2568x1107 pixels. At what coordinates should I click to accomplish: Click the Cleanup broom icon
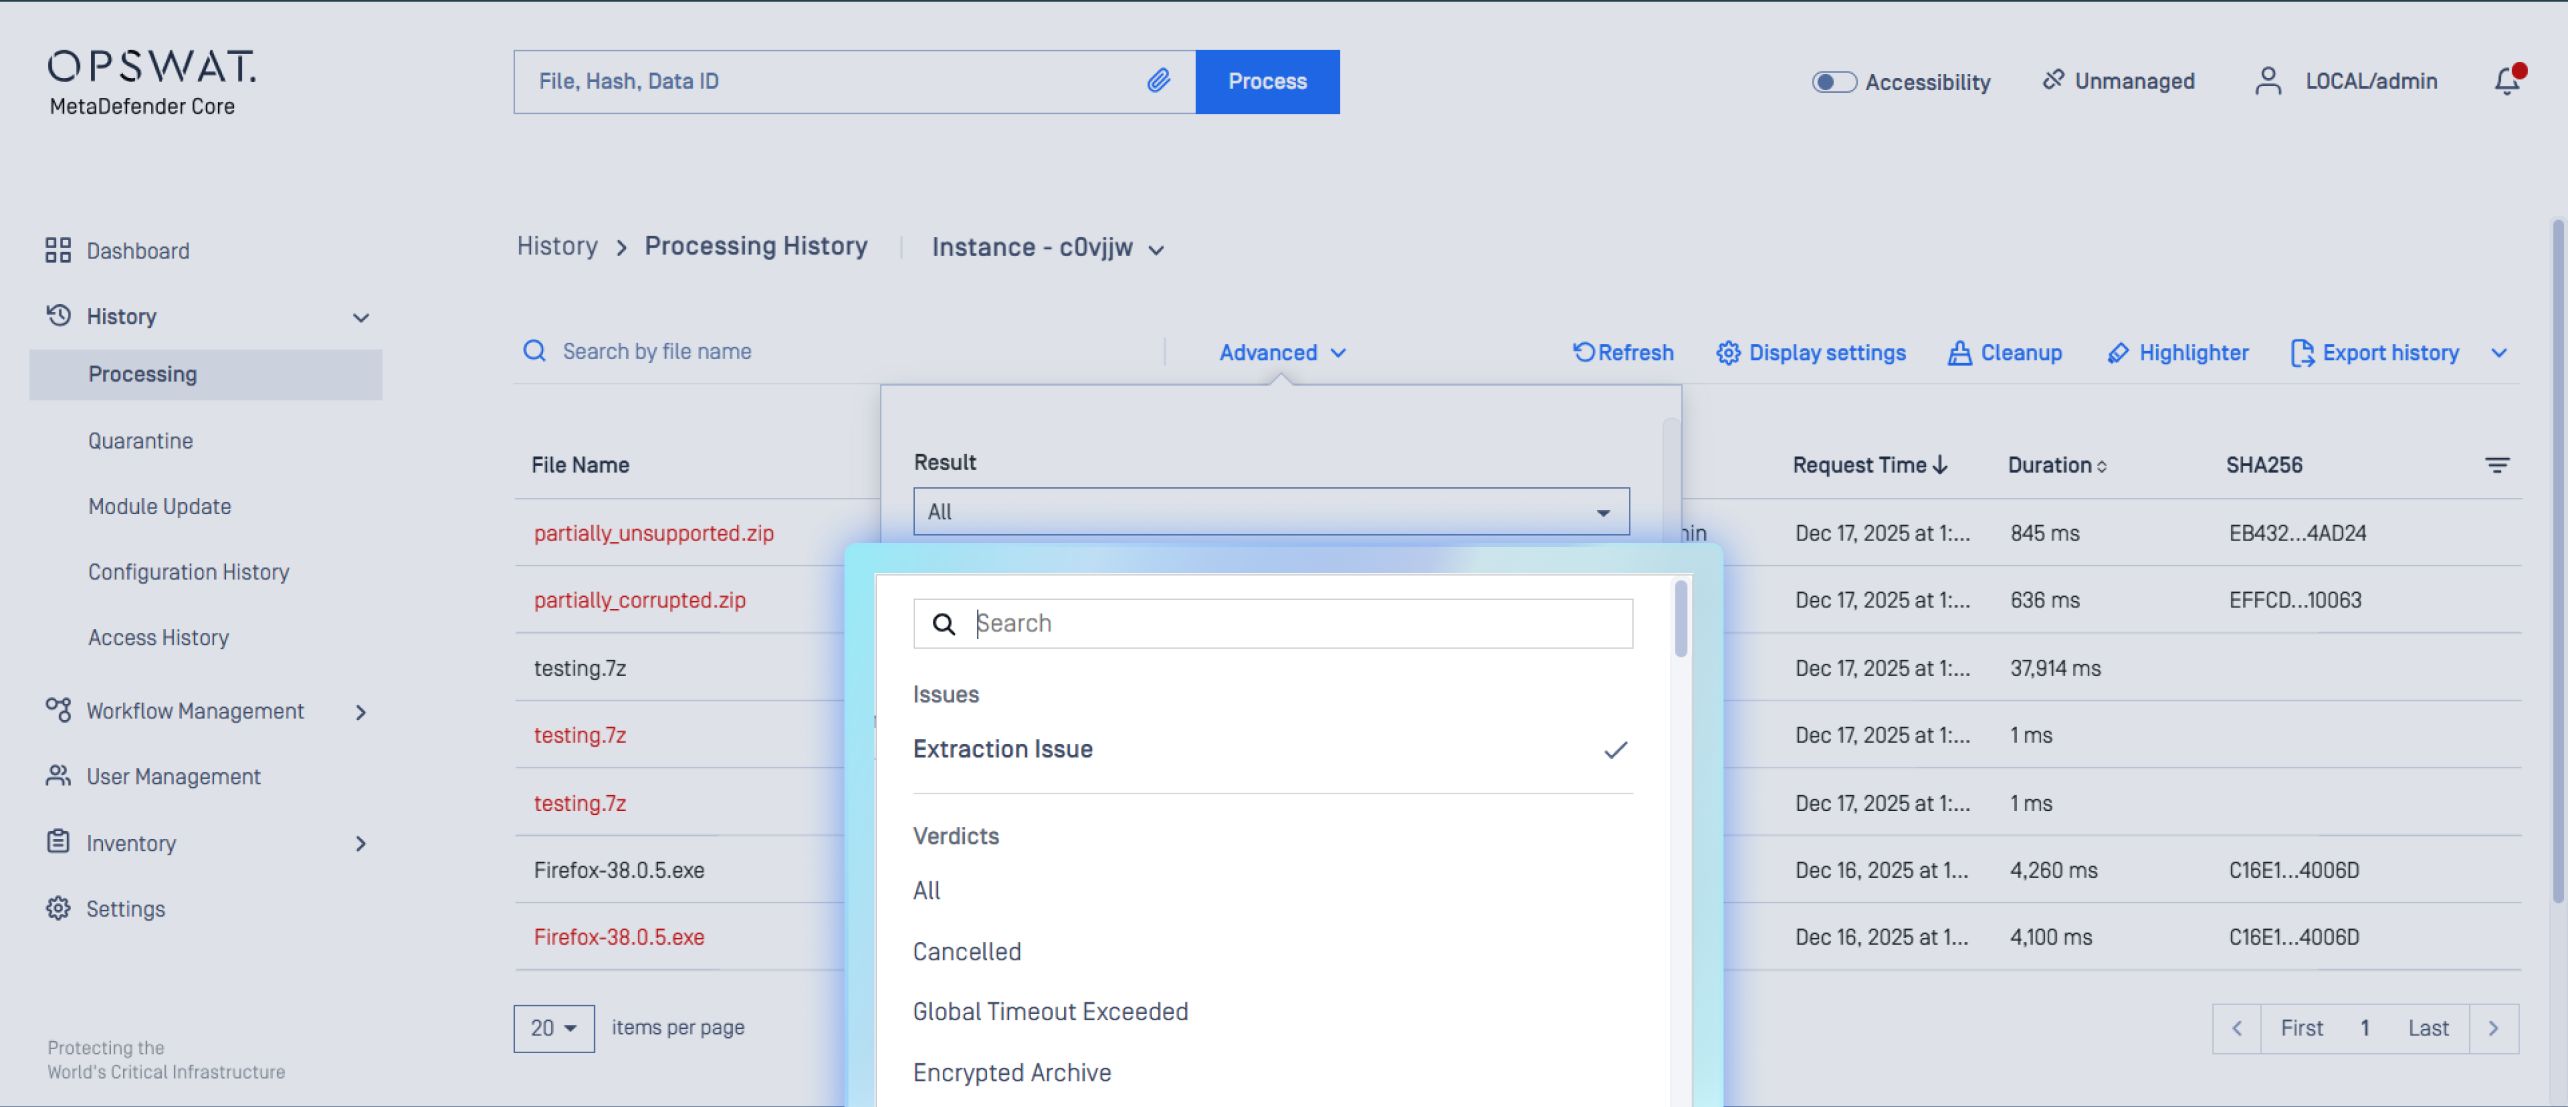pos(1959,353)
